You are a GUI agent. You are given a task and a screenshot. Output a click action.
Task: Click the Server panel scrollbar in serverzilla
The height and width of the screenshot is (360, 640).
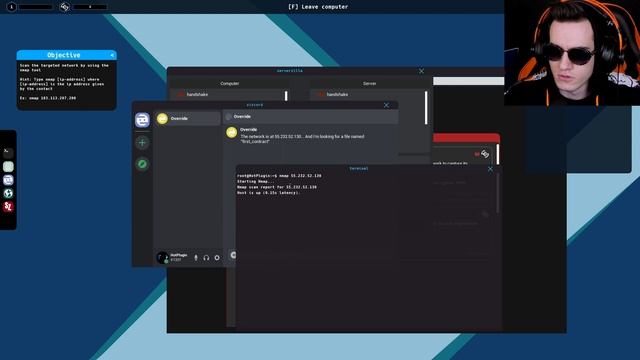click(426, 108)
